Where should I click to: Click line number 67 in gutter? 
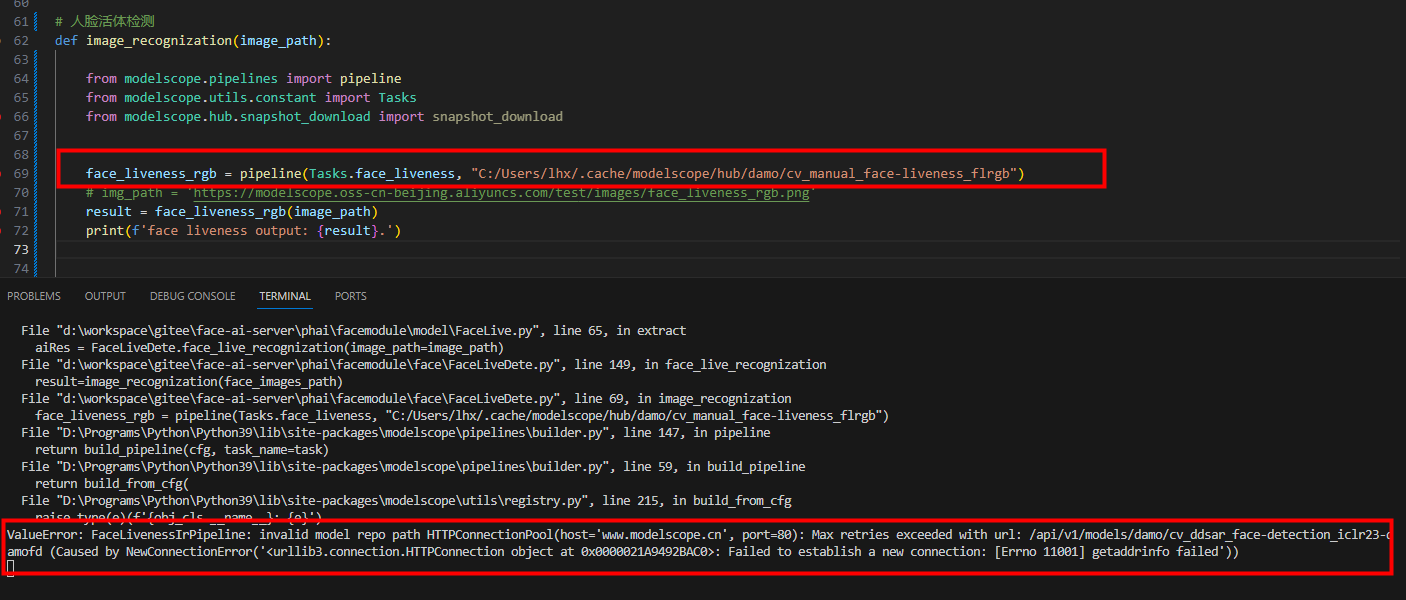[21, 135]
